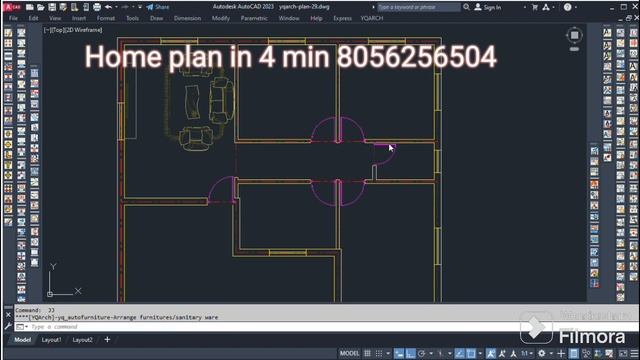Open the File menu
Viewport: 640px width, 360px height.
tap(13, 18)
